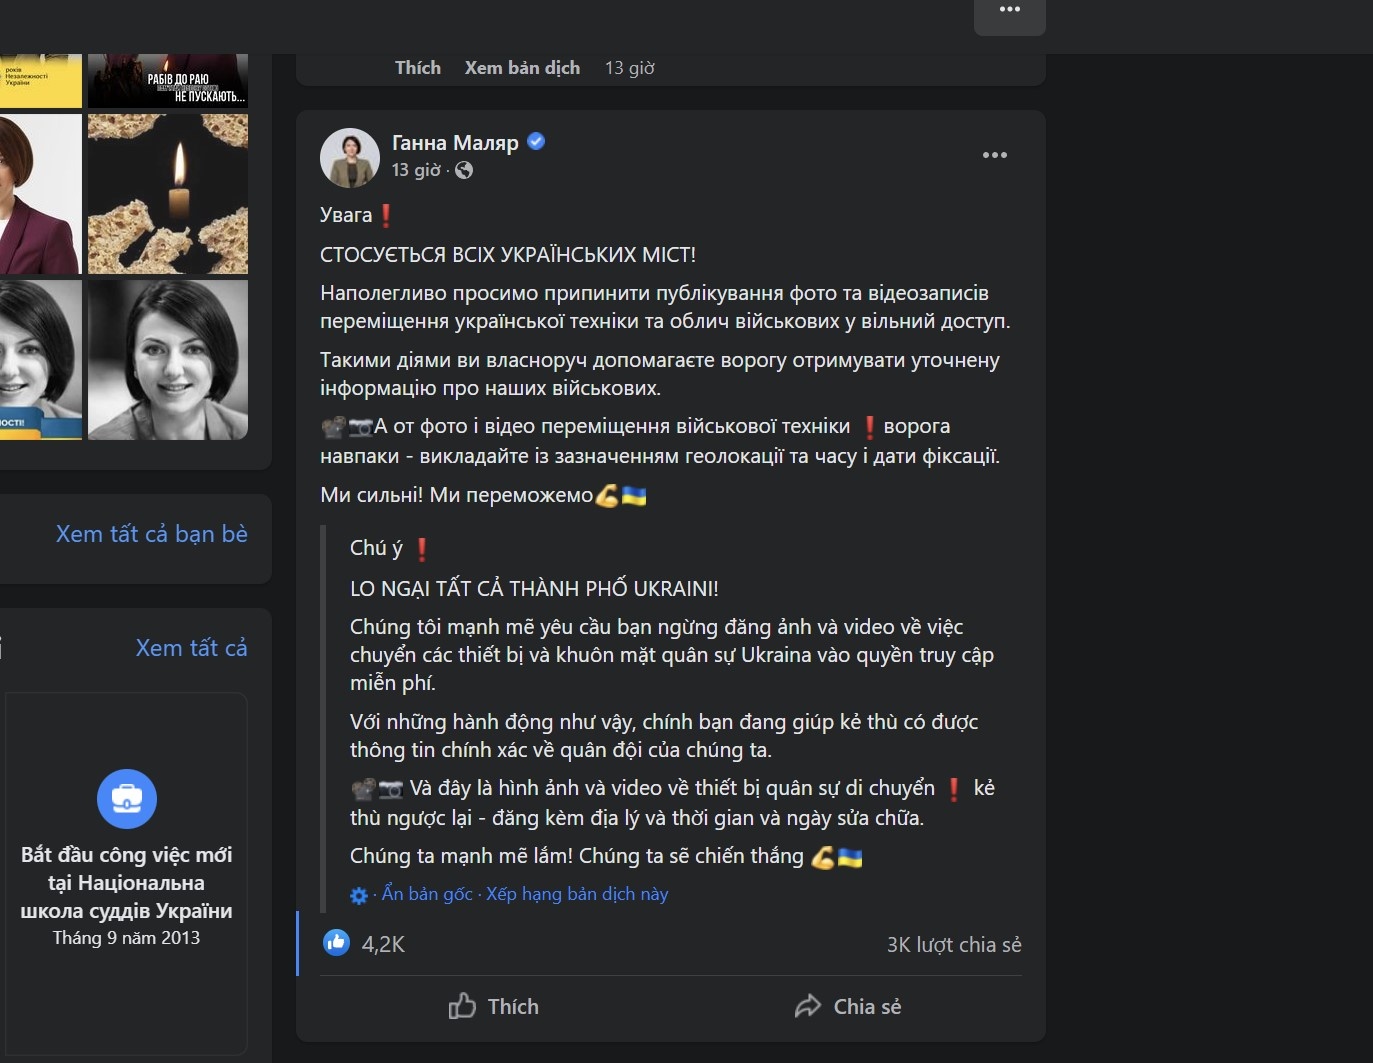The width and height of the screenshot is (1373, 1063).
Task: Click the Xem tất cả link in sidebar
Action: coord(191,648)
